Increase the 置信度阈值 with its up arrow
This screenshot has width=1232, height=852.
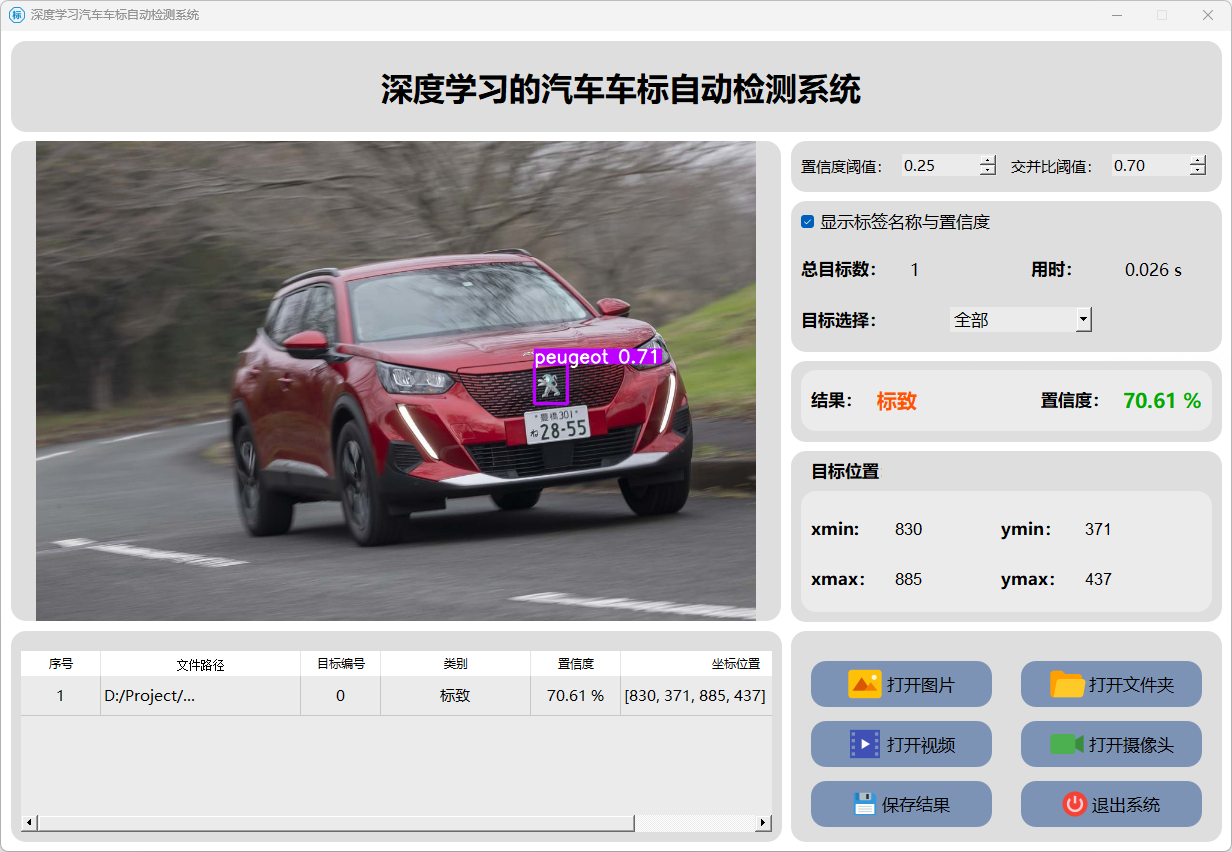coord(988,161)
